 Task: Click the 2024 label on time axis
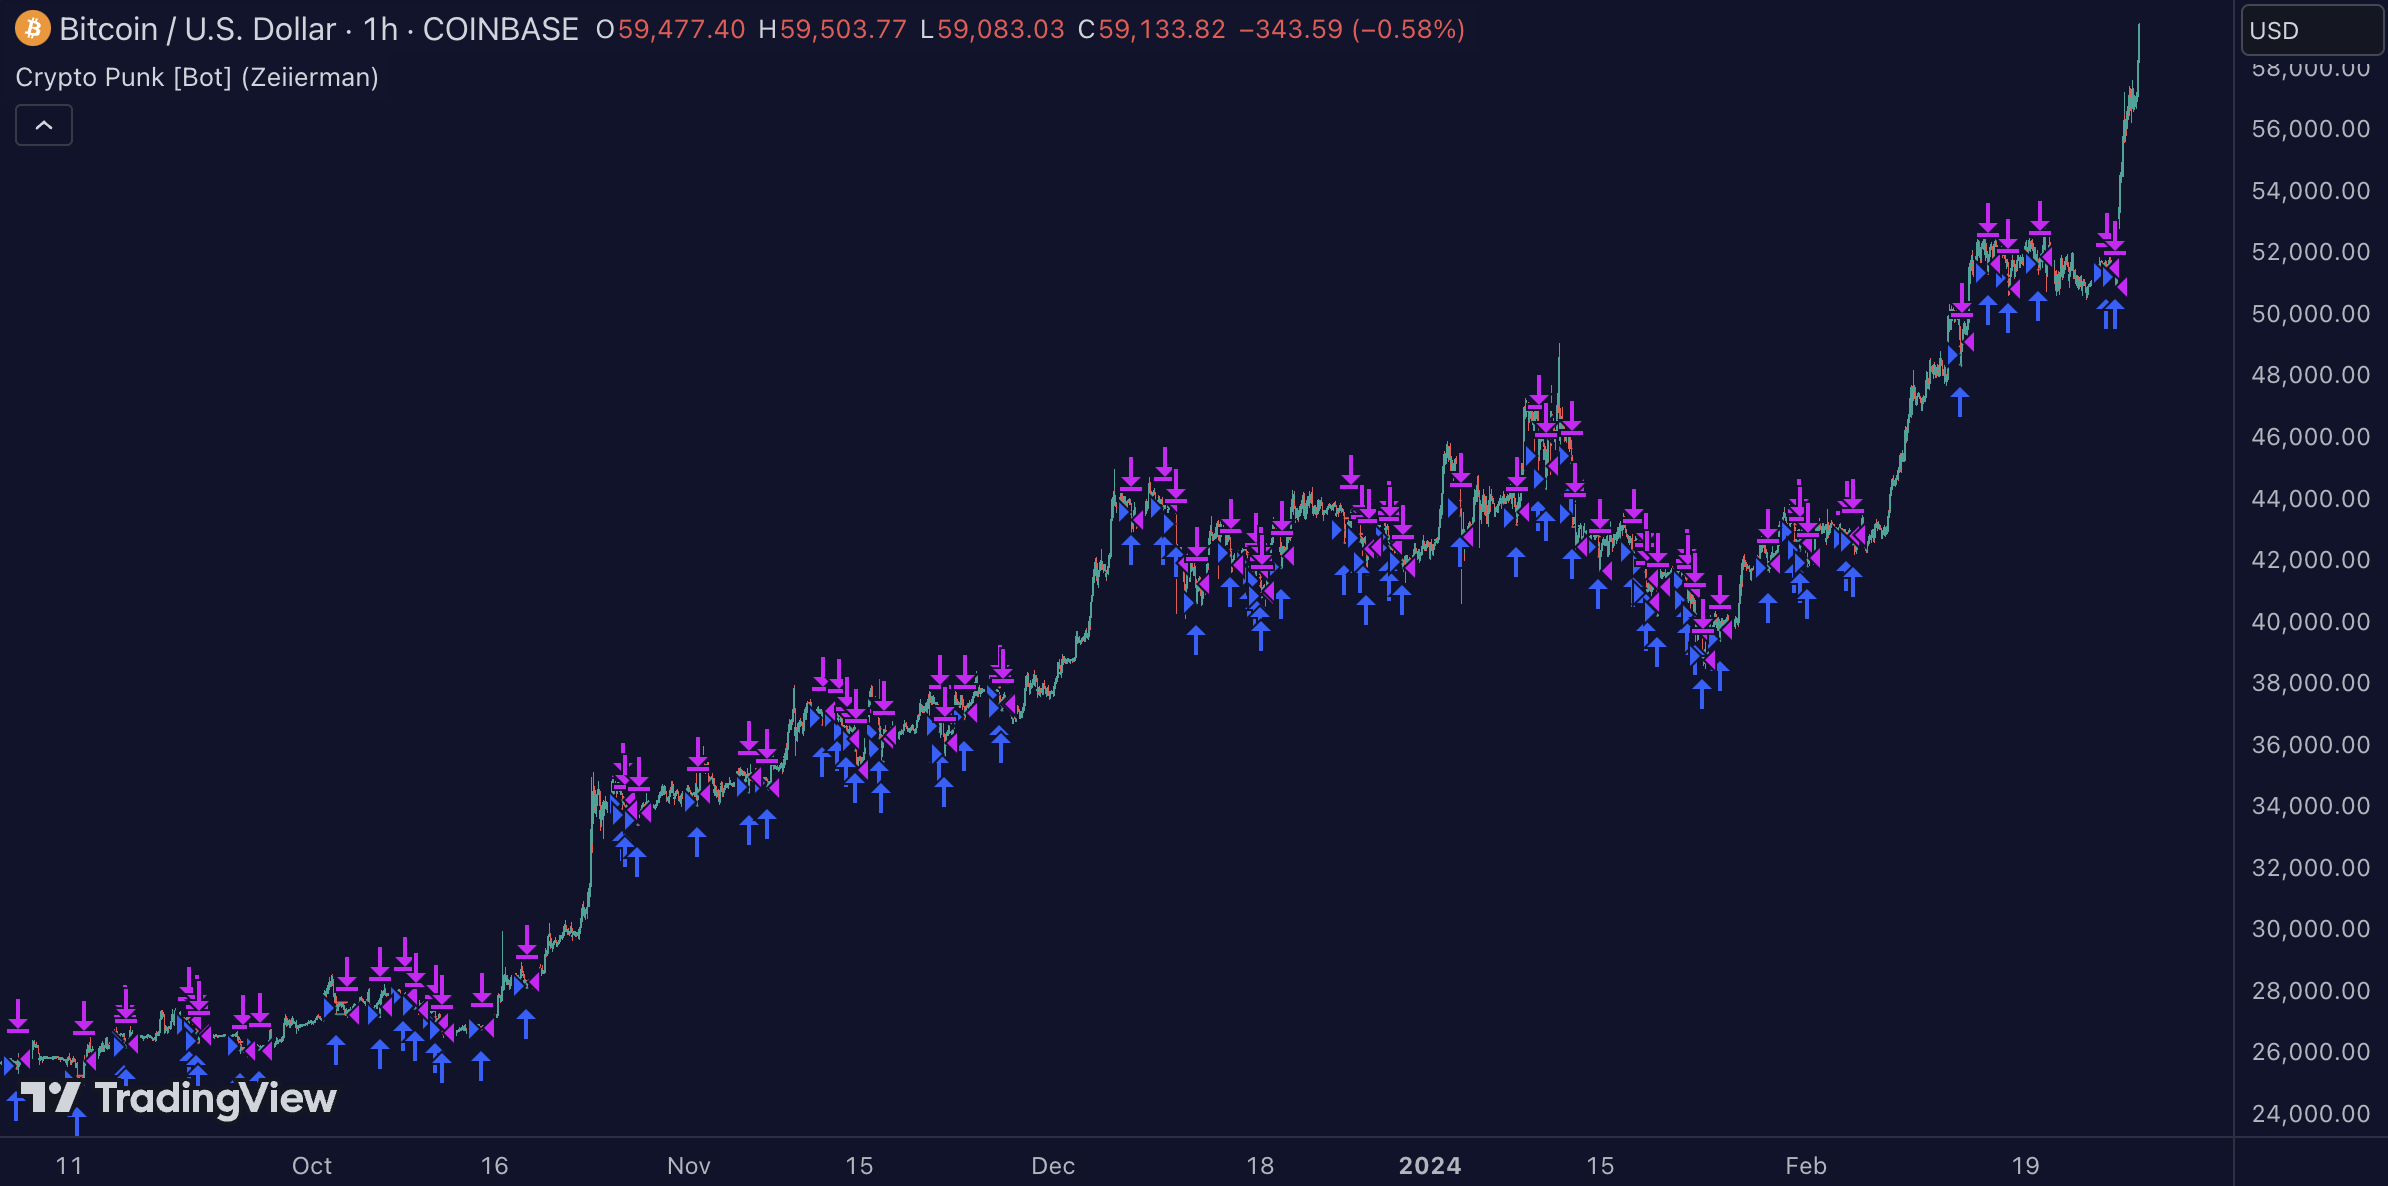(1429, 1165)
